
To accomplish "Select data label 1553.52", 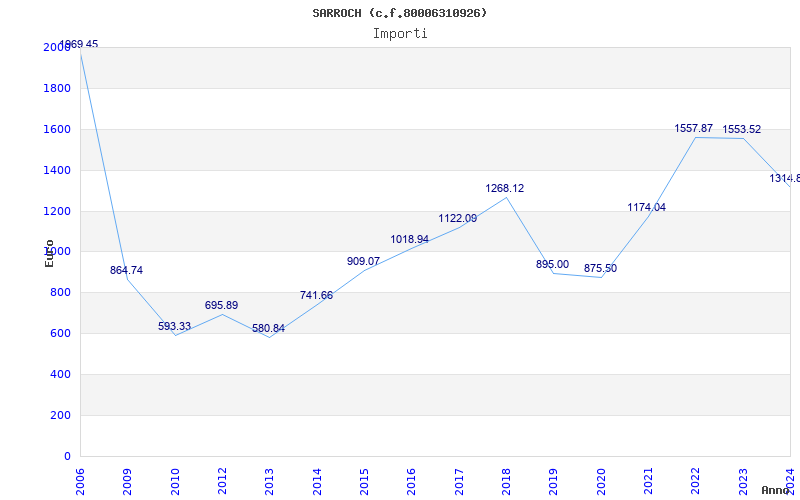I will pos(742,130).
